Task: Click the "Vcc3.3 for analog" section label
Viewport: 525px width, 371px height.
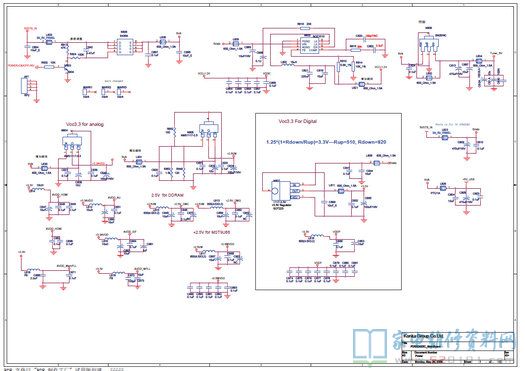Action: (85, 124)
